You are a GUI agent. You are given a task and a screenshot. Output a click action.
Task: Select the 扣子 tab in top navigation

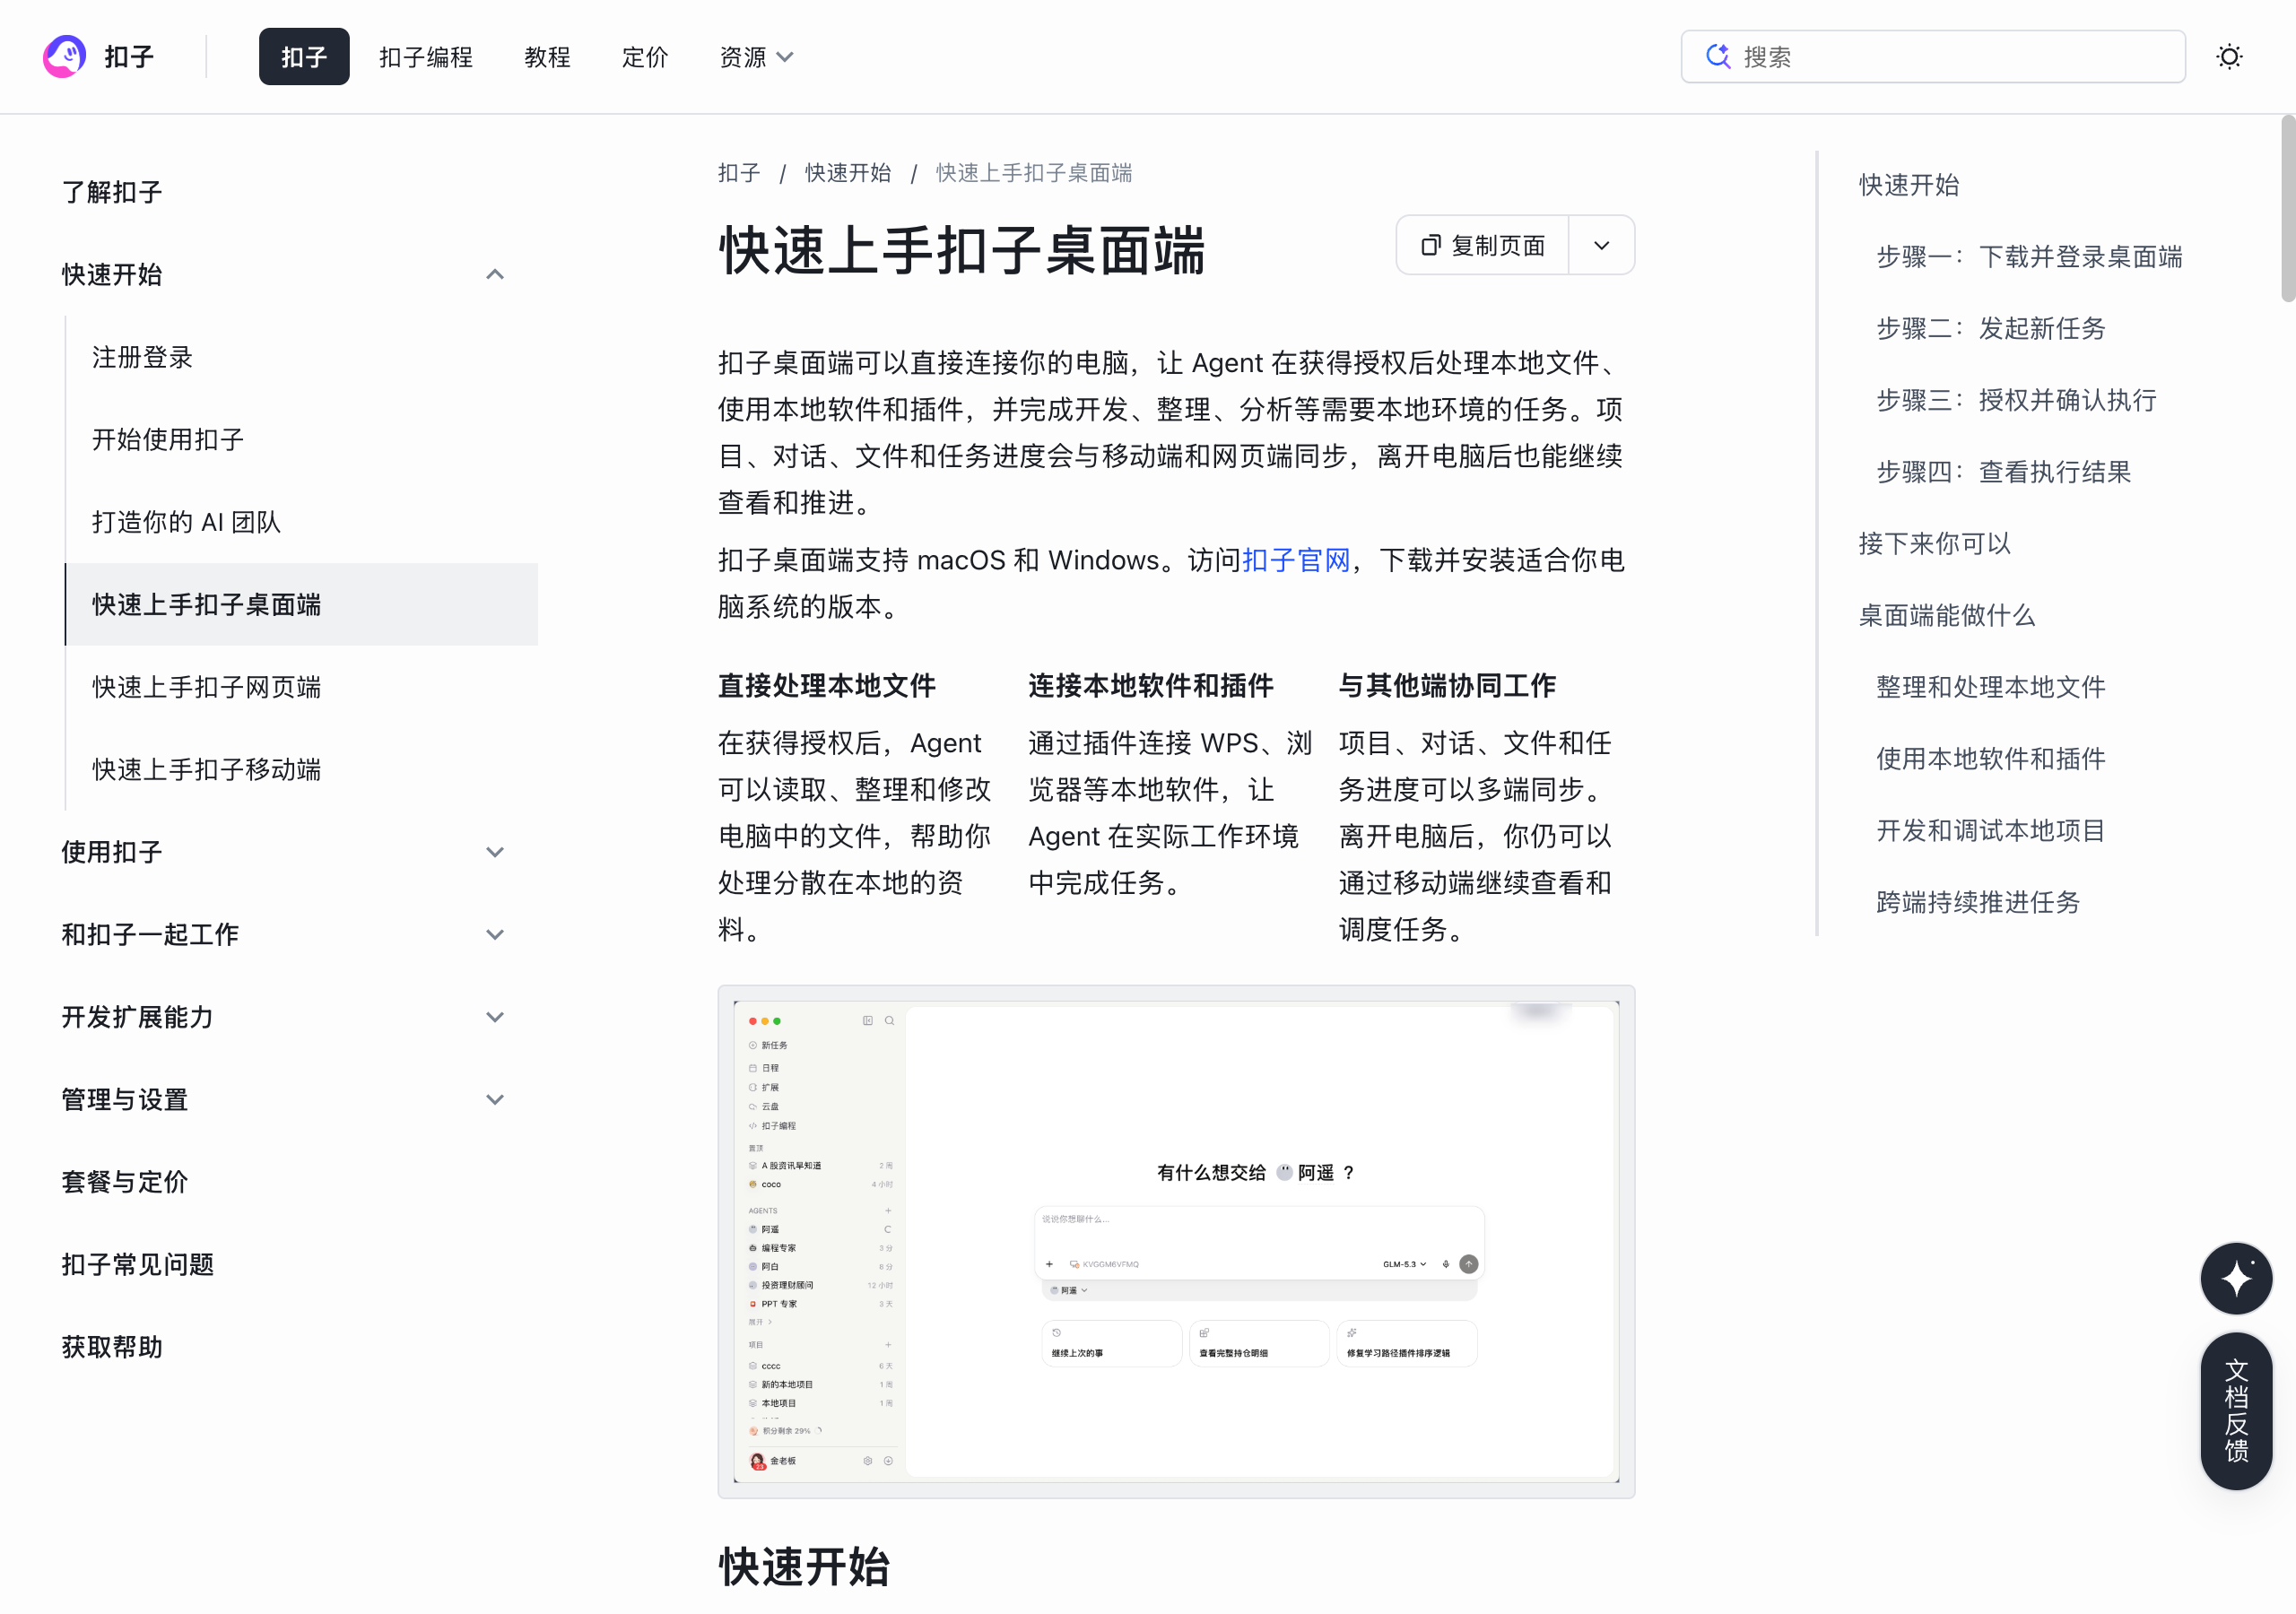coord(304,57)
